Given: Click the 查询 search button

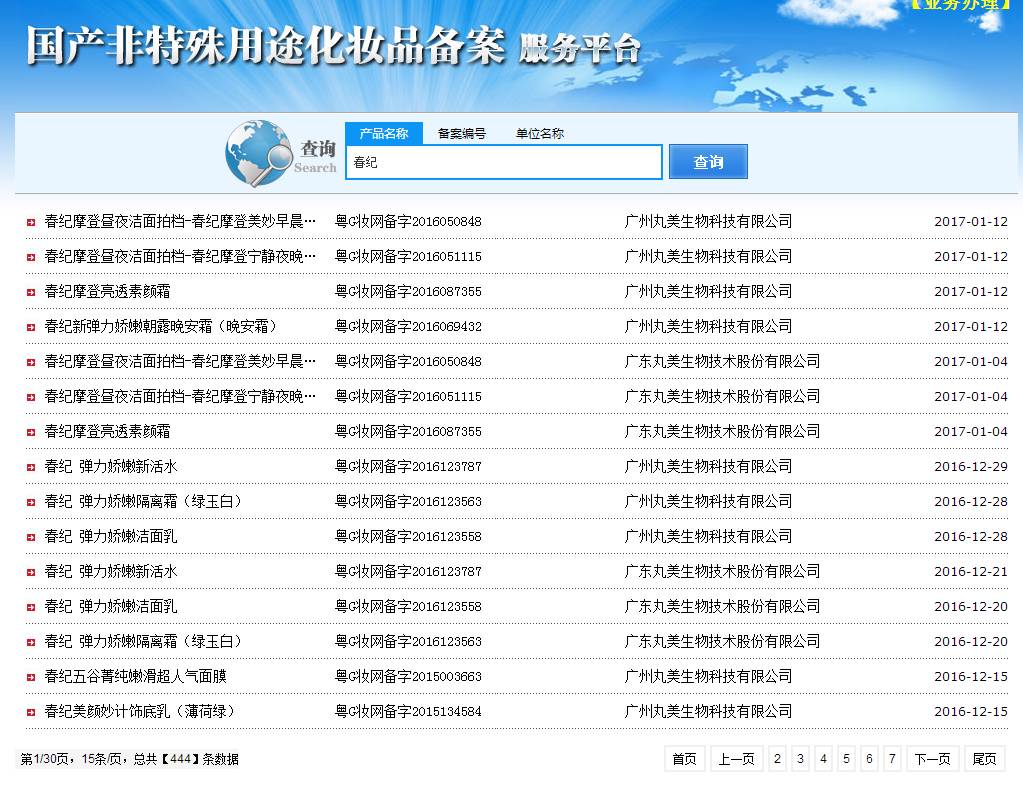Looking at the screenshot, I should coord(708,161).
